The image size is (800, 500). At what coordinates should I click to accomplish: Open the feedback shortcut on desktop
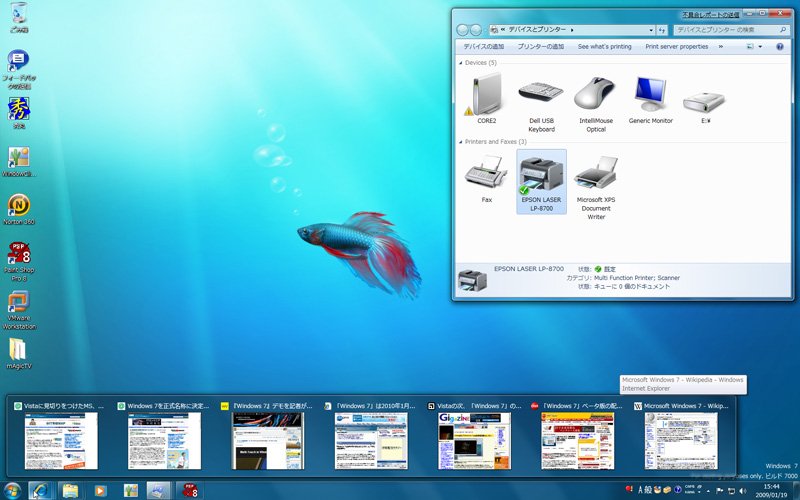[x=19, y=69]
